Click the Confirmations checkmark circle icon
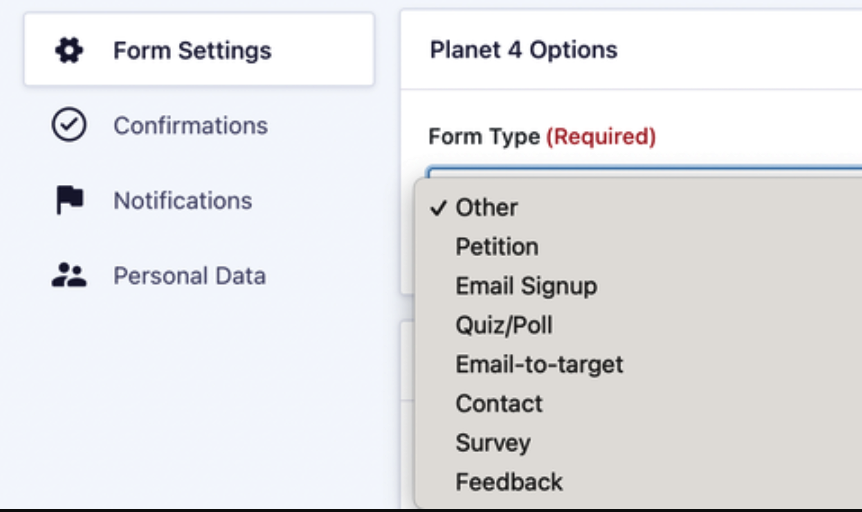This screenshot has height=512, width=862. coord(69,125)
